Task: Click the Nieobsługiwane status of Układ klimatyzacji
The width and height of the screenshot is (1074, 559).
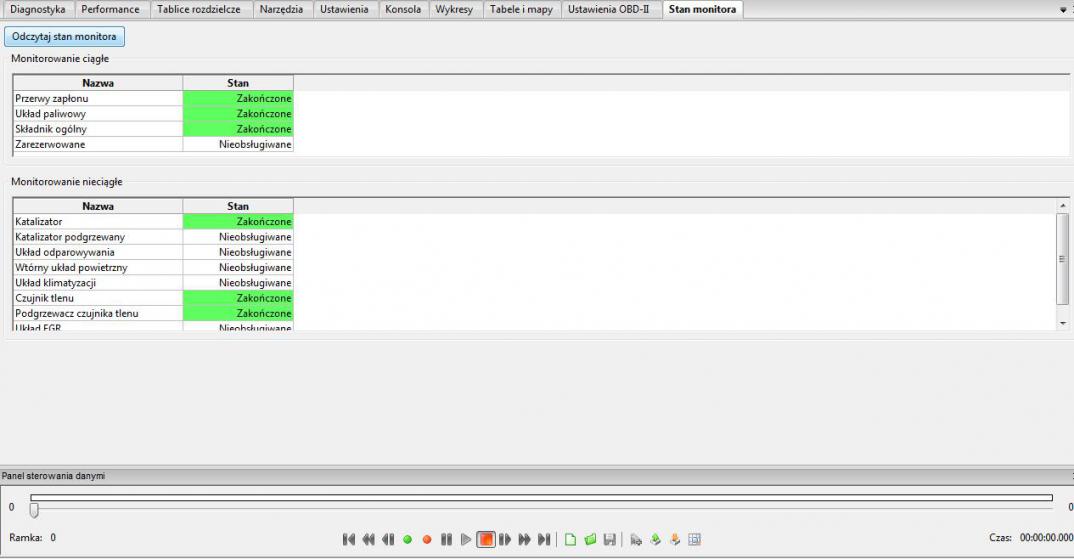Action: [x=238, y=283]
